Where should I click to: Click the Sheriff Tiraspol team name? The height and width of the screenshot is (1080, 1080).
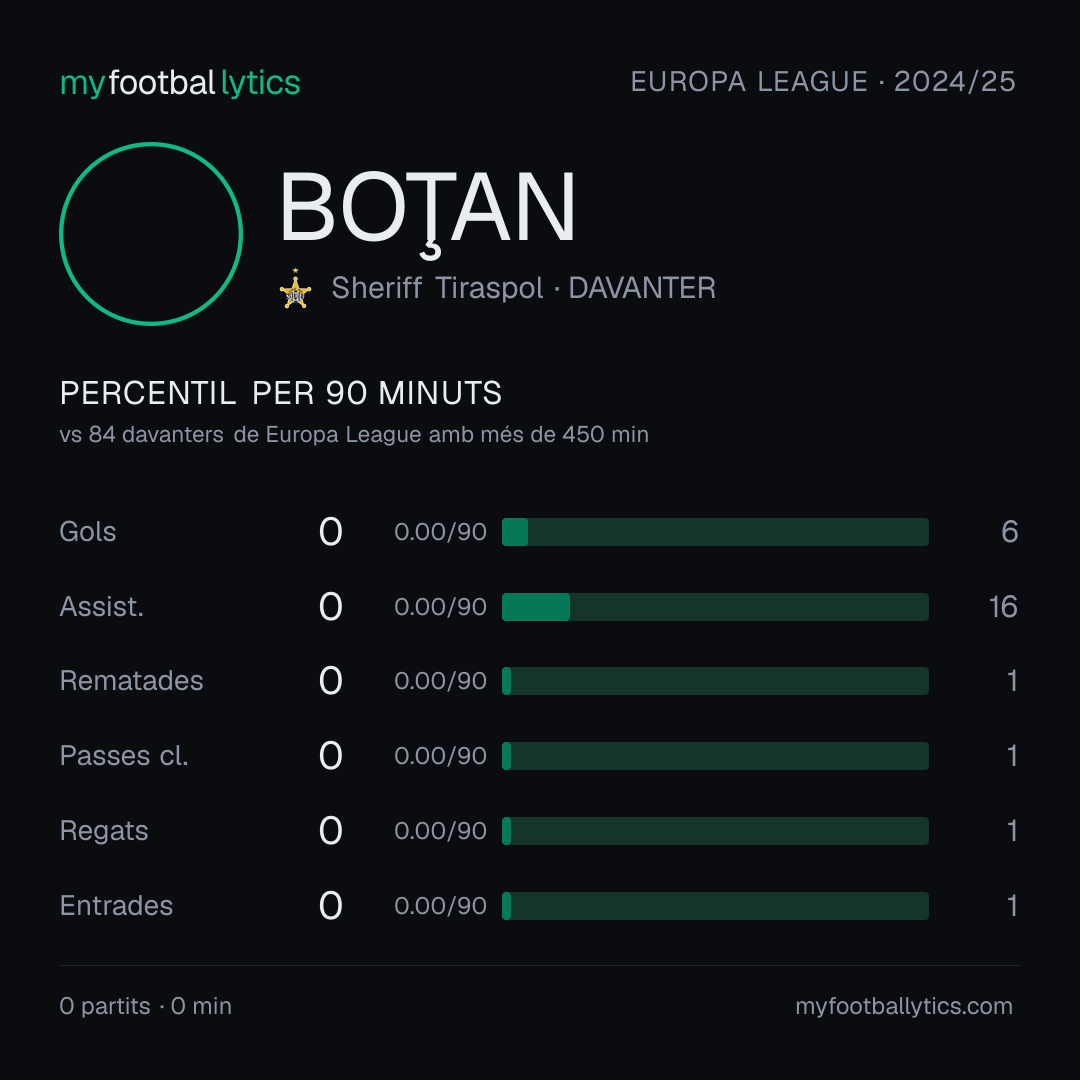(437, 288)
